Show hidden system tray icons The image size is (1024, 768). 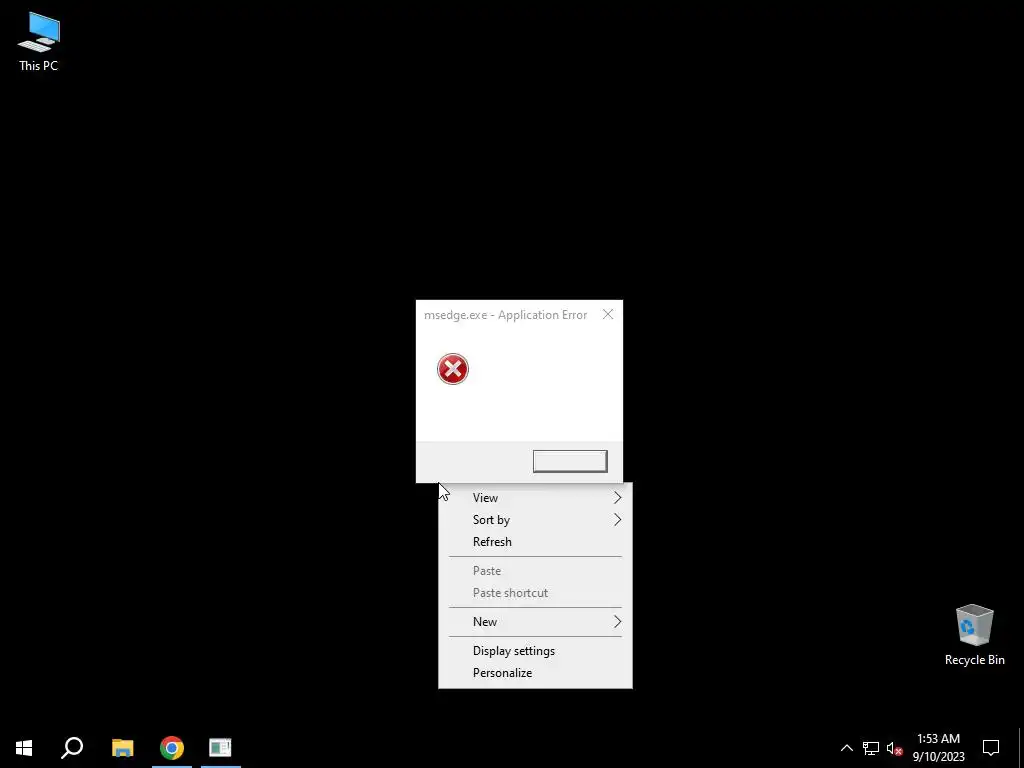click(846, 748)
